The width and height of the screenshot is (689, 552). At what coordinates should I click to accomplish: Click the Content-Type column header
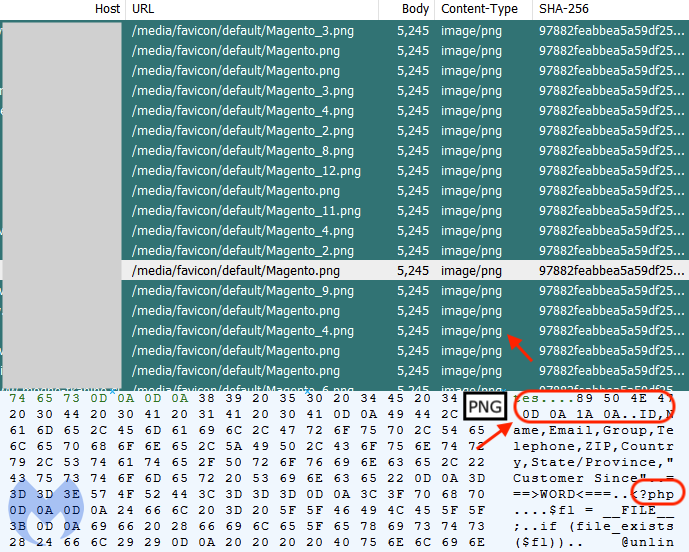[x=479, y=9]
